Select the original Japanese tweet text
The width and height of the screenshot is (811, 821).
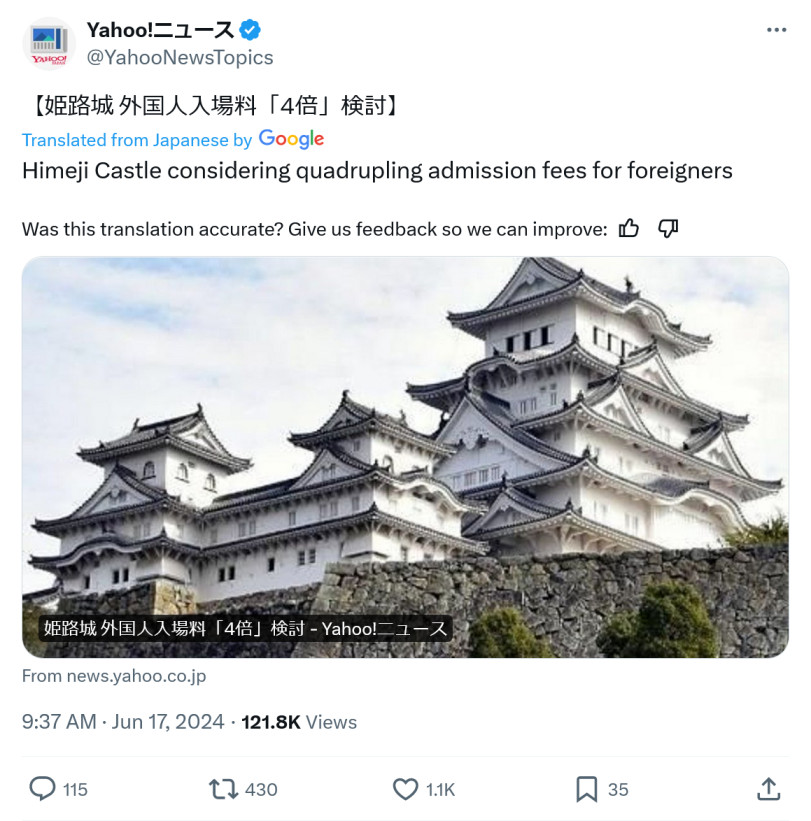[215, 106]
